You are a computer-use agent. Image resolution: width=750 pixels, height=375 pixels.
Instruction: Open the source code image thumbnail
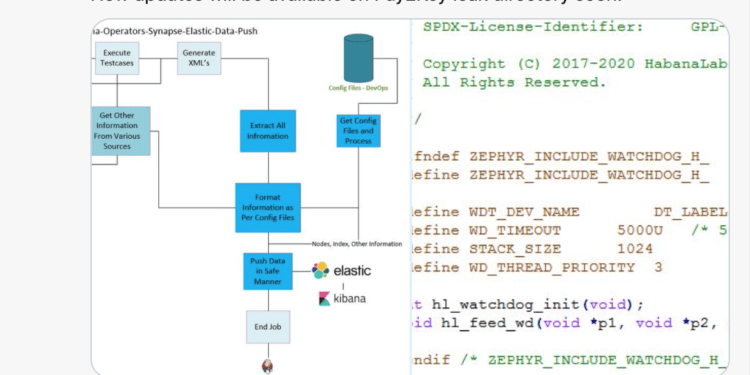click(570, 197)
